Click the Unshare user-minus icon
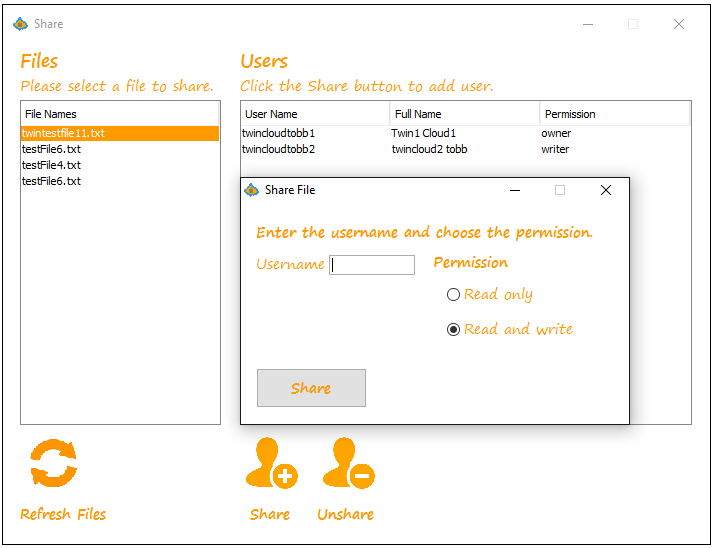Screen dimensions: 715x548 pyautogui.click(x=347, y=464)
